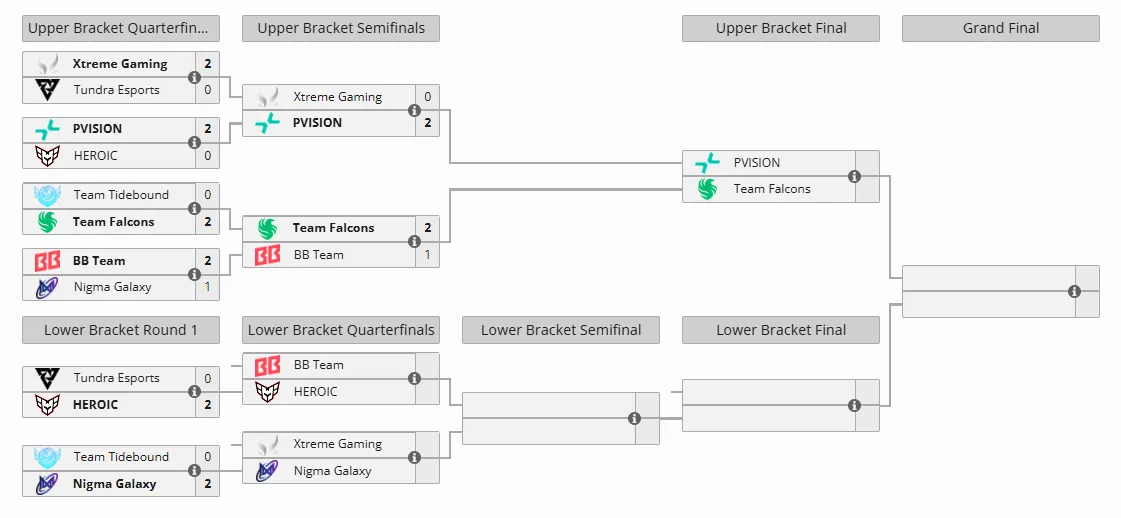Select the Grand Final column header
The width and height of the screenshot is (1121, 518).
[1001, 29]
